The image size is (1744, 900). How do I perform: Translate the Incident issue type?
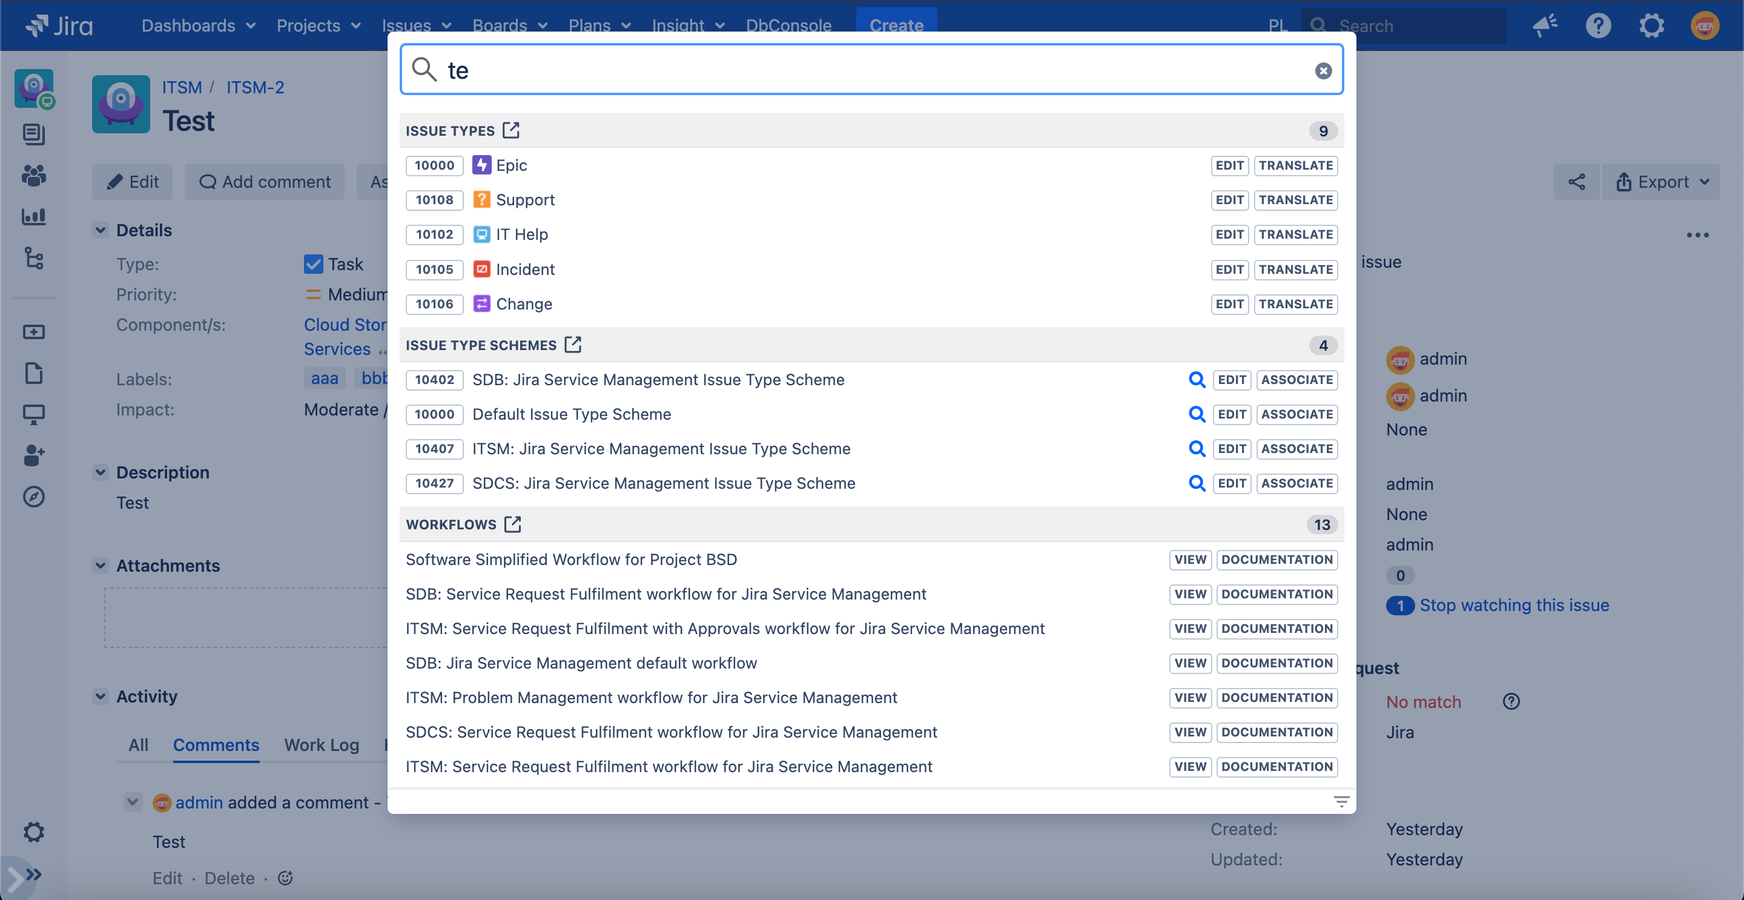point(1296,270)
